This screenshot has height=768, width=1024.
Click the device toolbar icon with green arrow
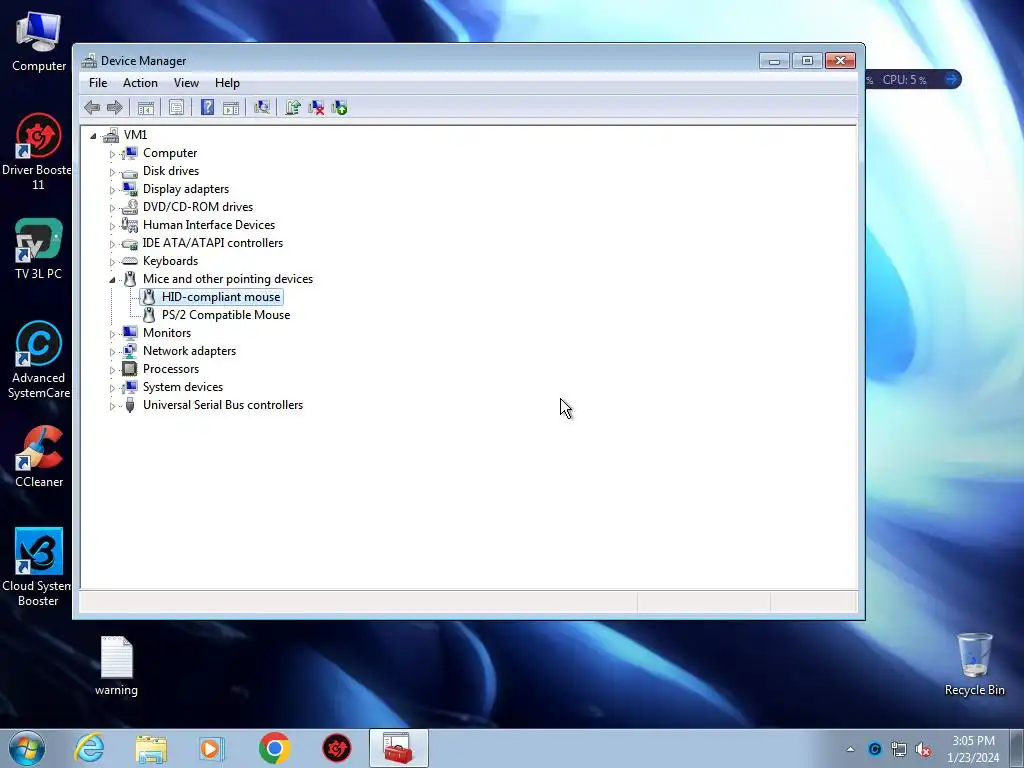tap(340, 108)
